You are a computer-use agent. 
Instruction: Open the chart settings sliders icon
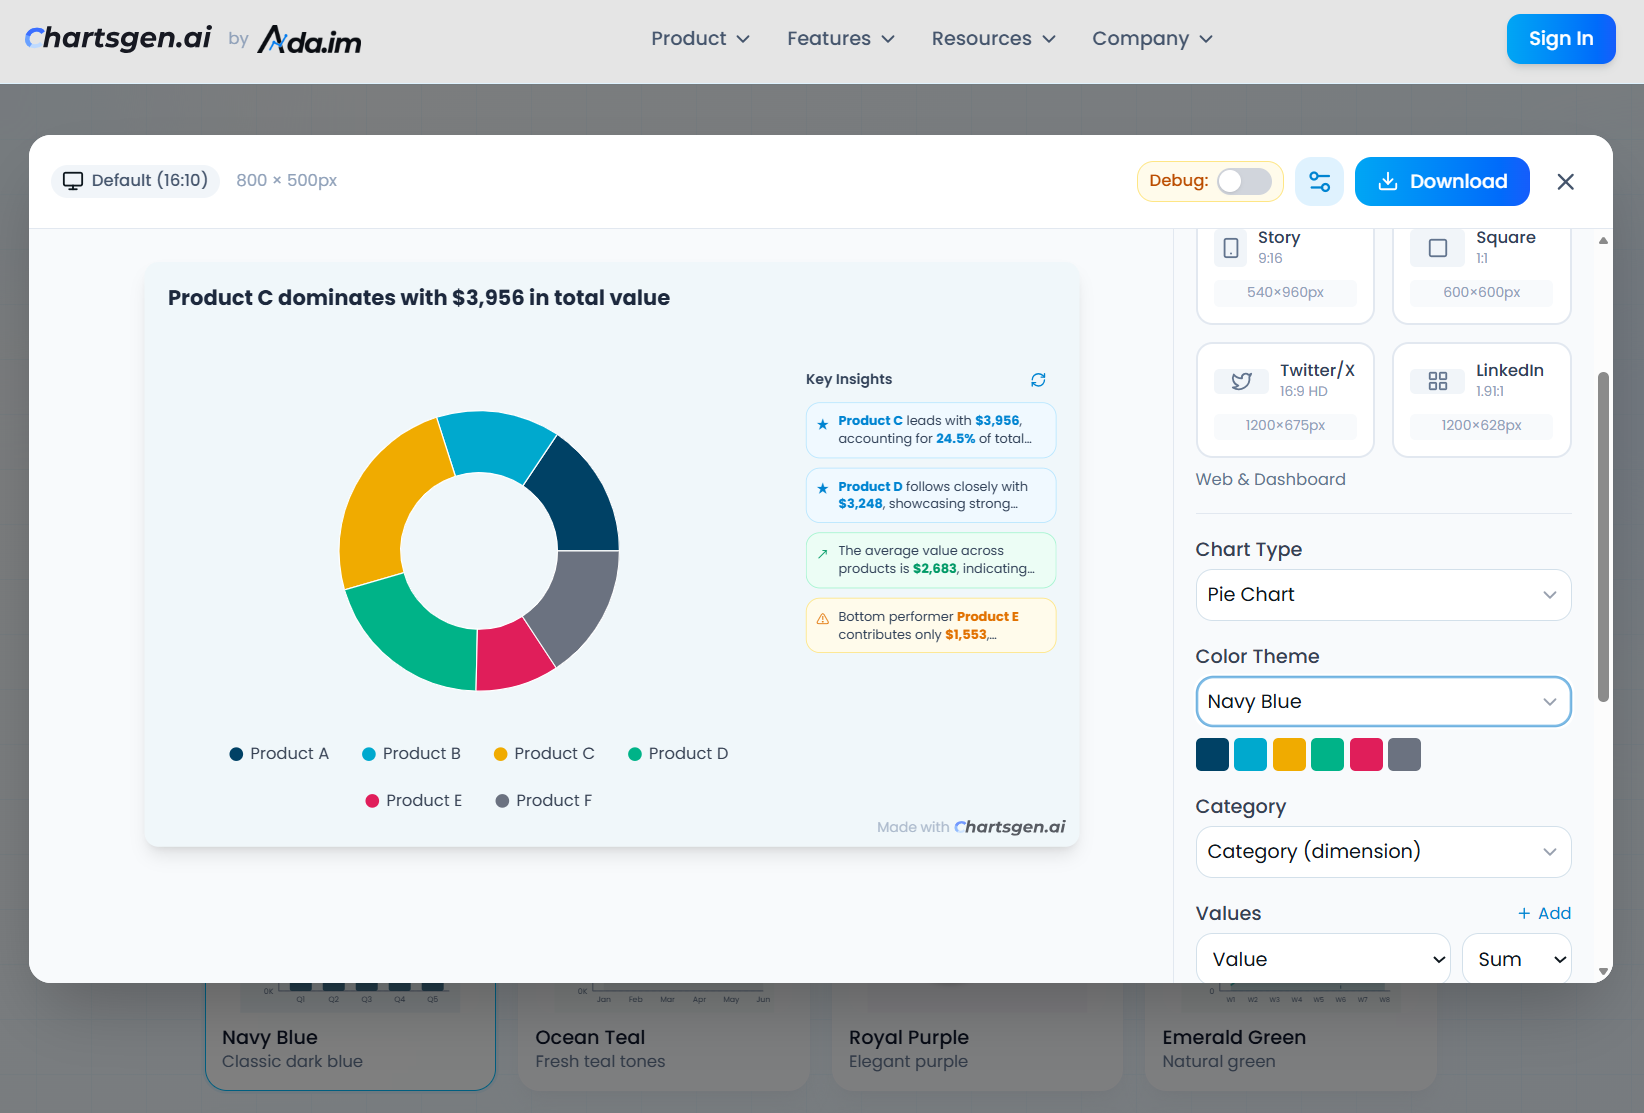click(1319, 181)
